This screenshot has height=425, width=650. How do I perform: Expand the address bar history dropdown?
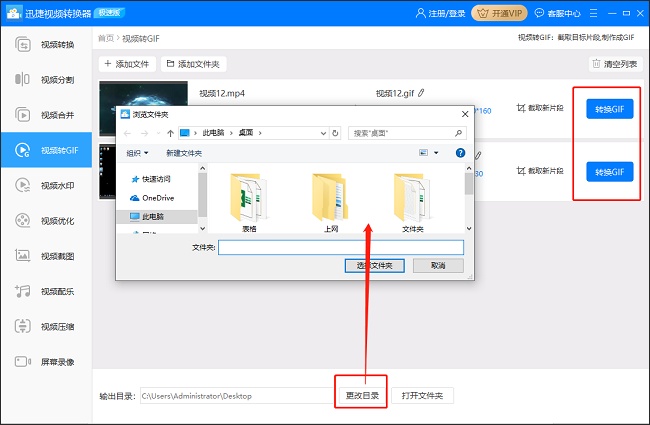tap(323, 133)
